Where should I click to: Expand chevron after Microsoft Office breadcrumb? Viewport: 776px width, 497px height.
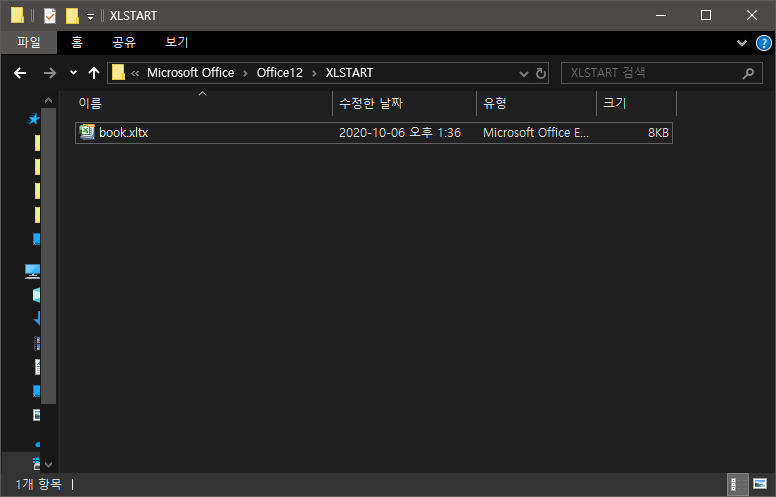tap(245, 73)
